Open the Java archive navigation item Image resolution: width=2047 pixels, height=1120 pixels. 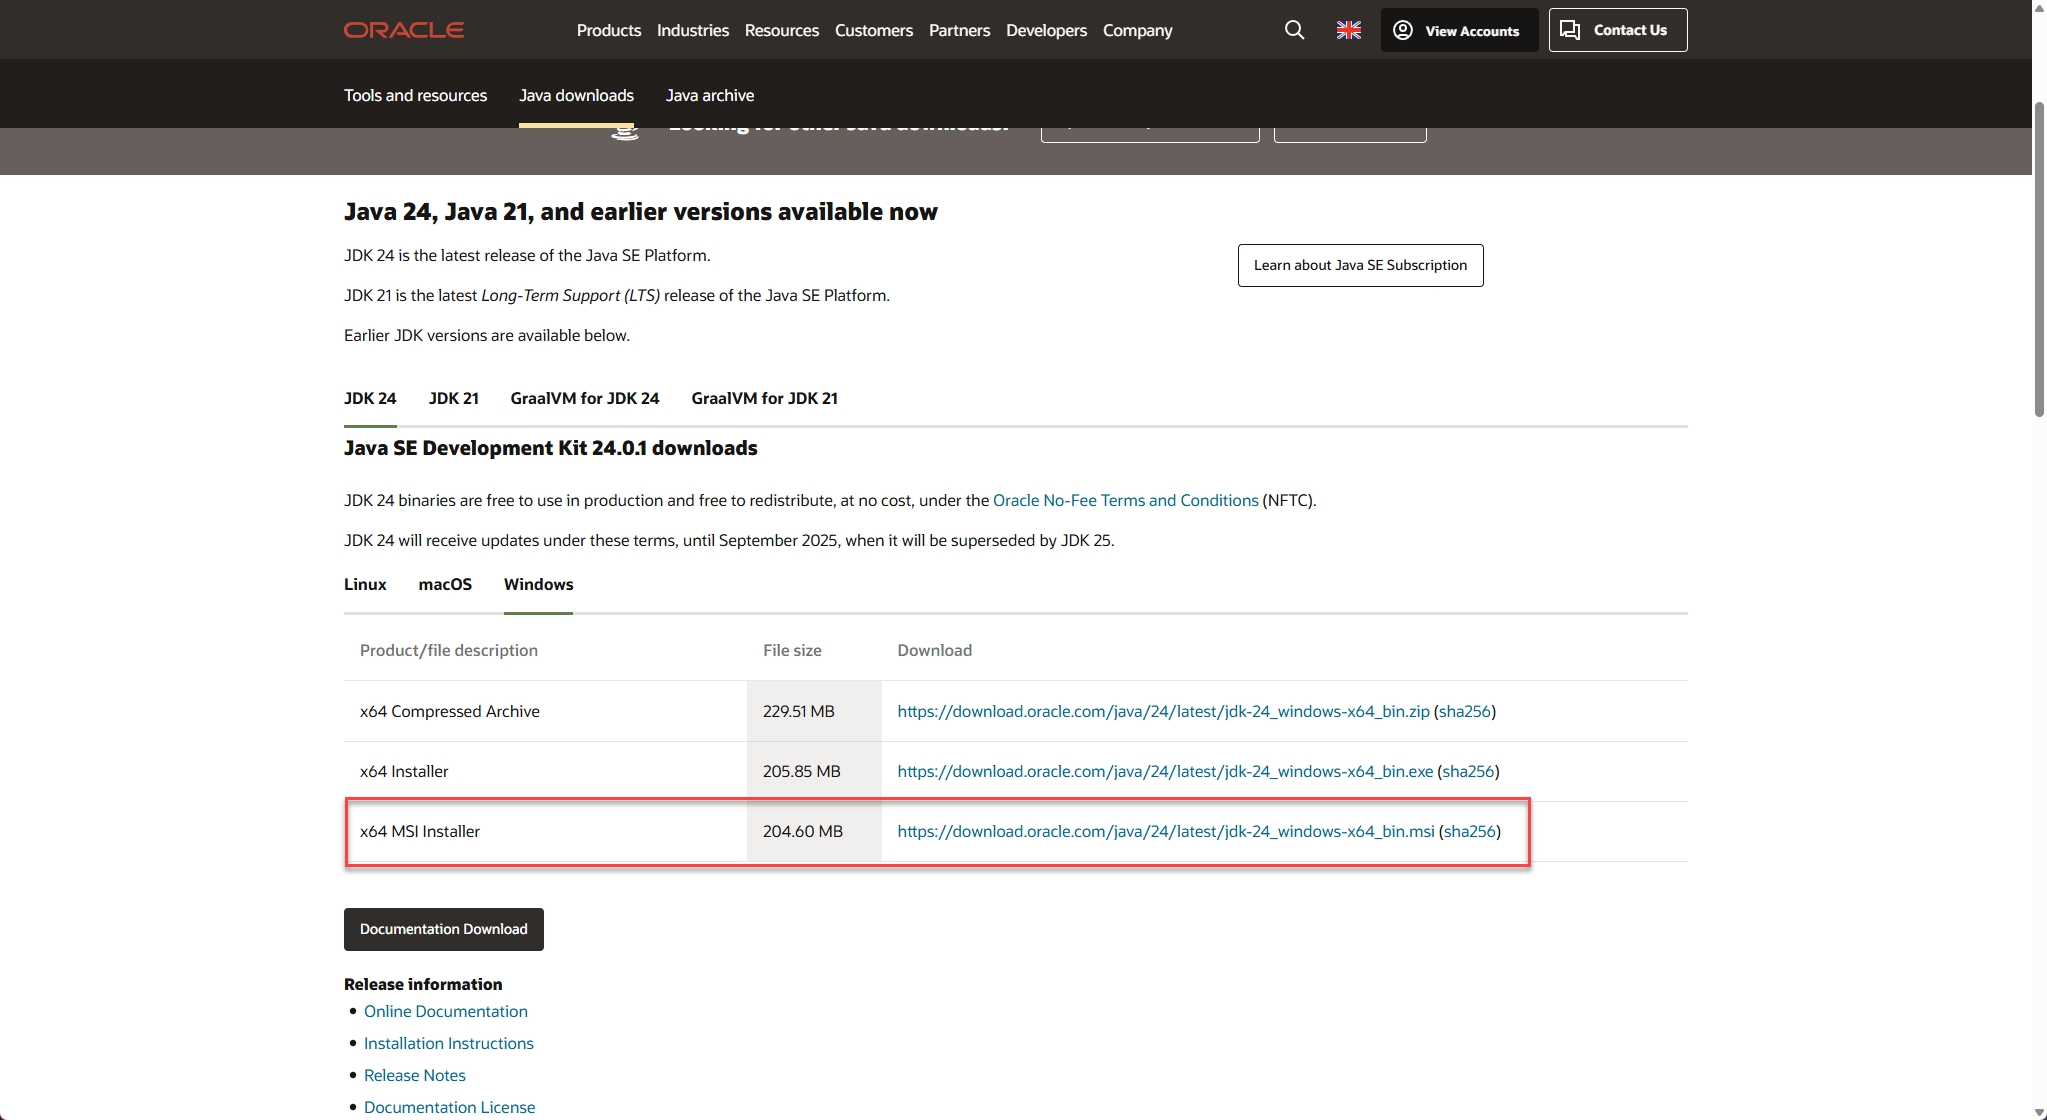(709, 95)
